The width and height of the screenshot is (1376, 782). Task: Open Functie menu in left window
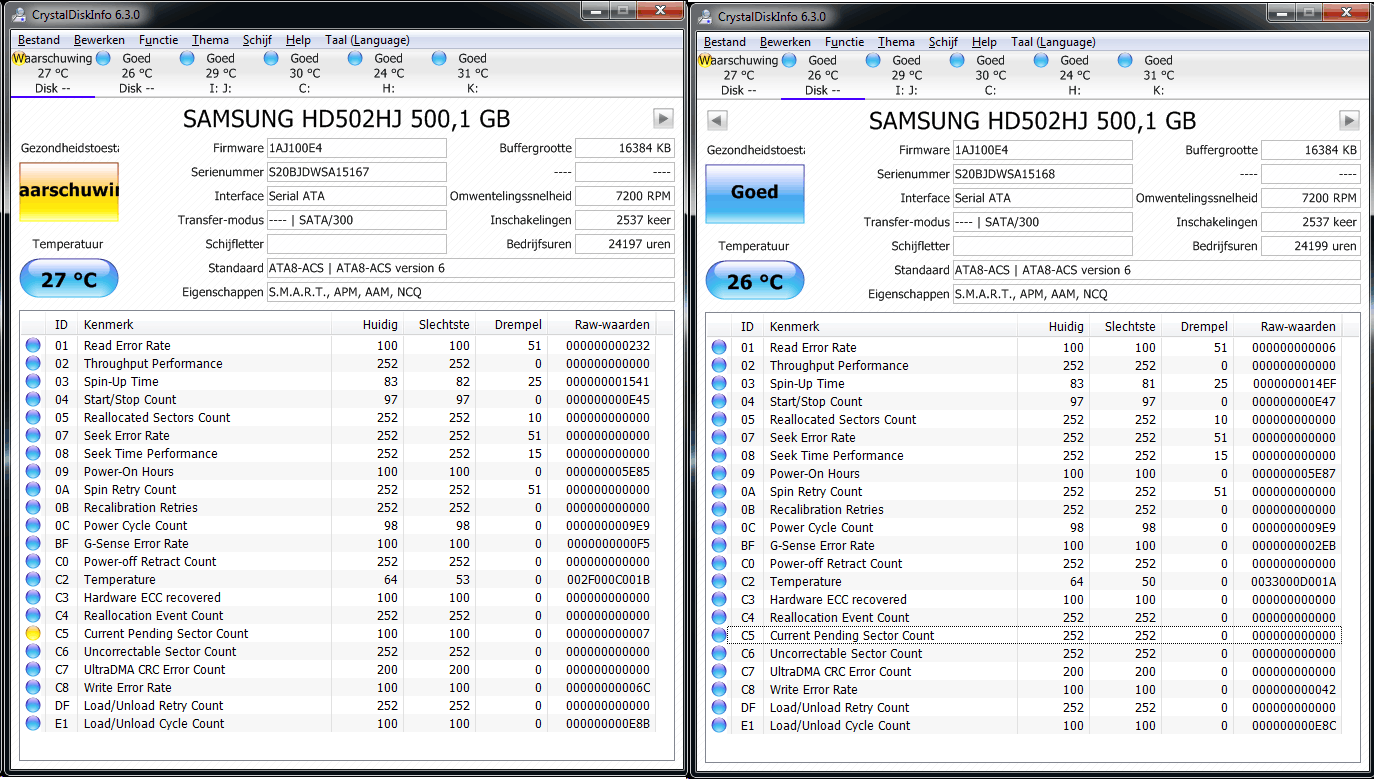(159, 40)
